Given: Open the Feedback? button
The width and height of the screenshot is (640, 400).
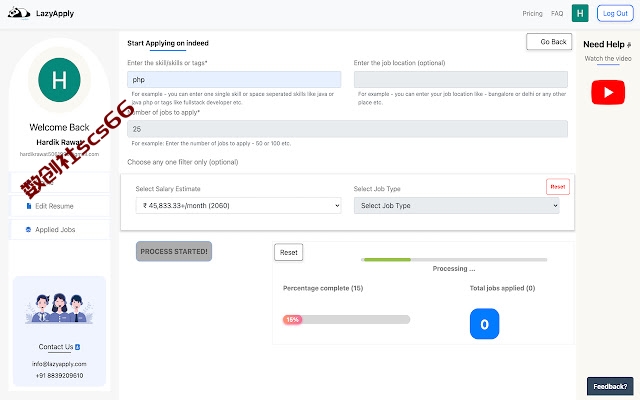Looking at the screenshot, I should [x=610, y=386].
